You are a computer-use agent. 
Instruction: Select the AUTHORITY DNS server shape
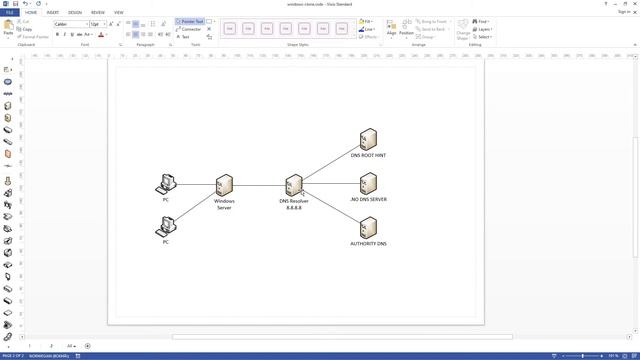368,228
